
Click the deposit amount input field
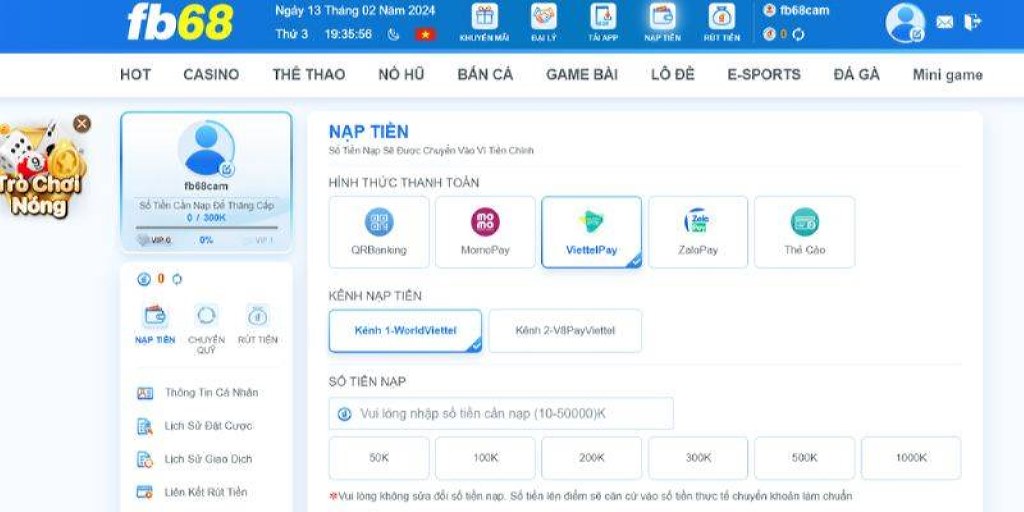click(501, 413)
